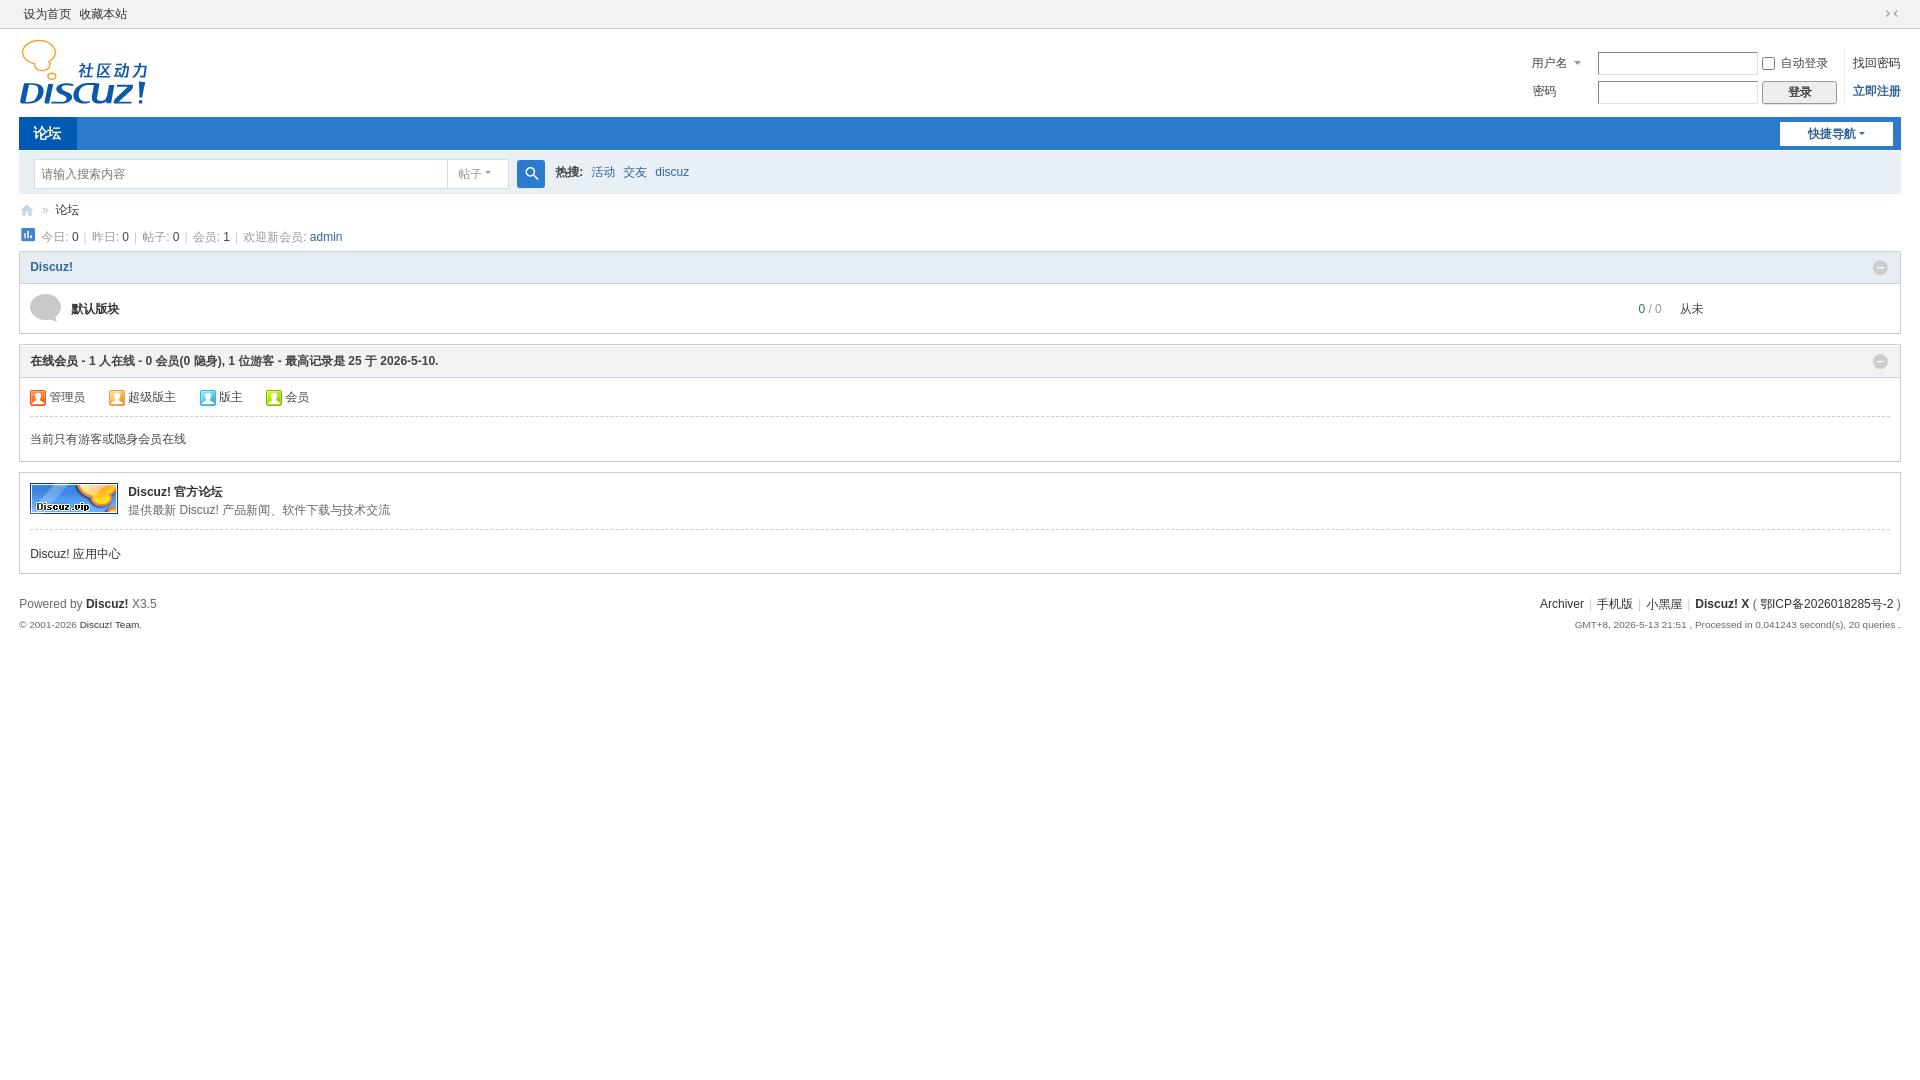Click the default forum speech bubble icon

(x=45, y=308)
